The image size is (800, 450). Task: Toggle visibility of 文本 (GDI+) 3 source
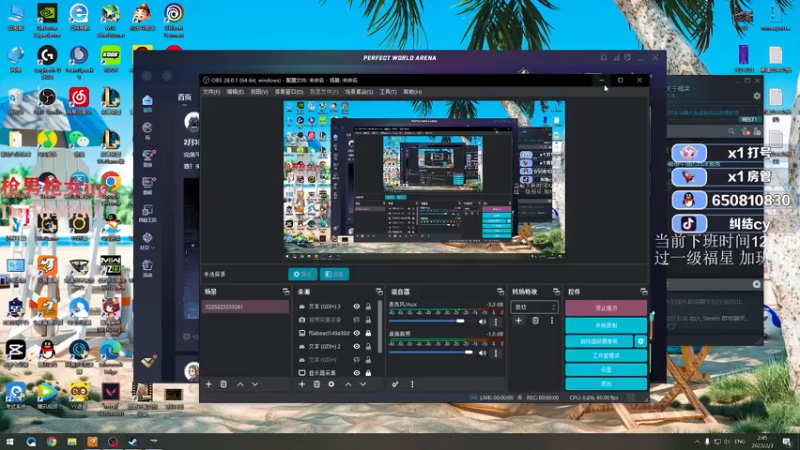pos(357,307)
